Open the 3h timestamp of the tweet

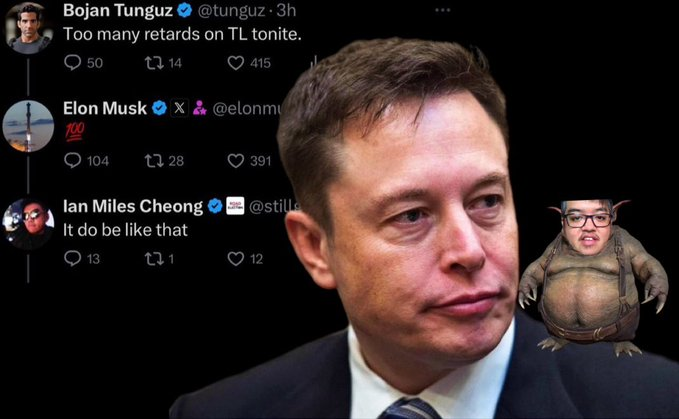(286, 10)
